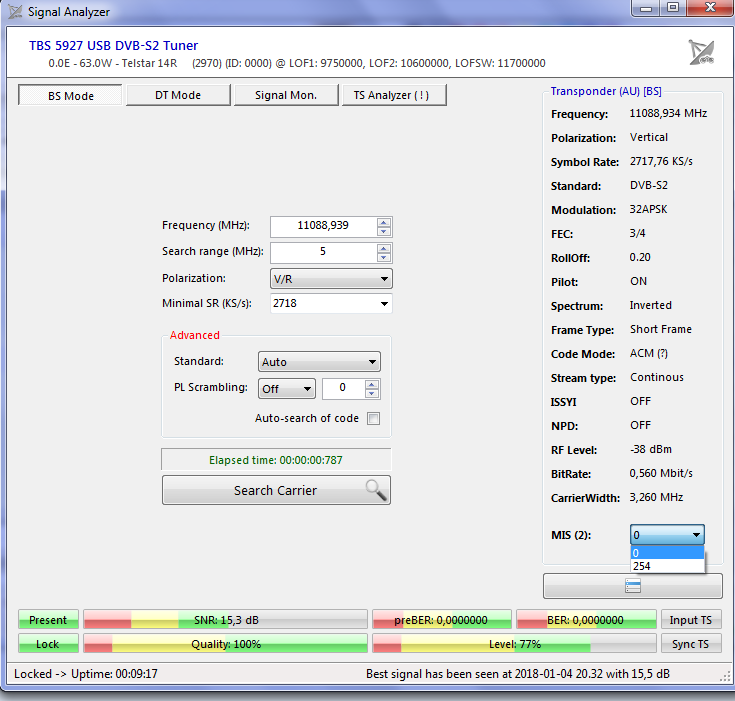
Task: Click the list icon button below MIS
Action: pos(632,586)
